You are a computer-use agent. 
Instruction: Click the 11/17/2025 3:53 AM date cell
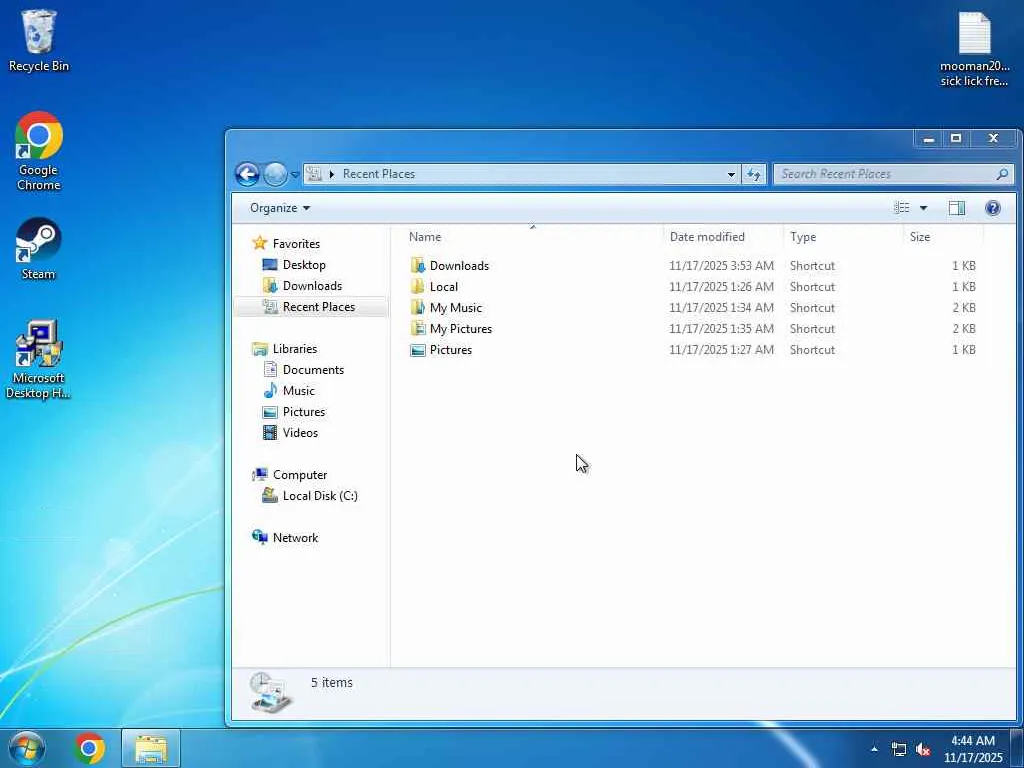click(x=721, y=266)
